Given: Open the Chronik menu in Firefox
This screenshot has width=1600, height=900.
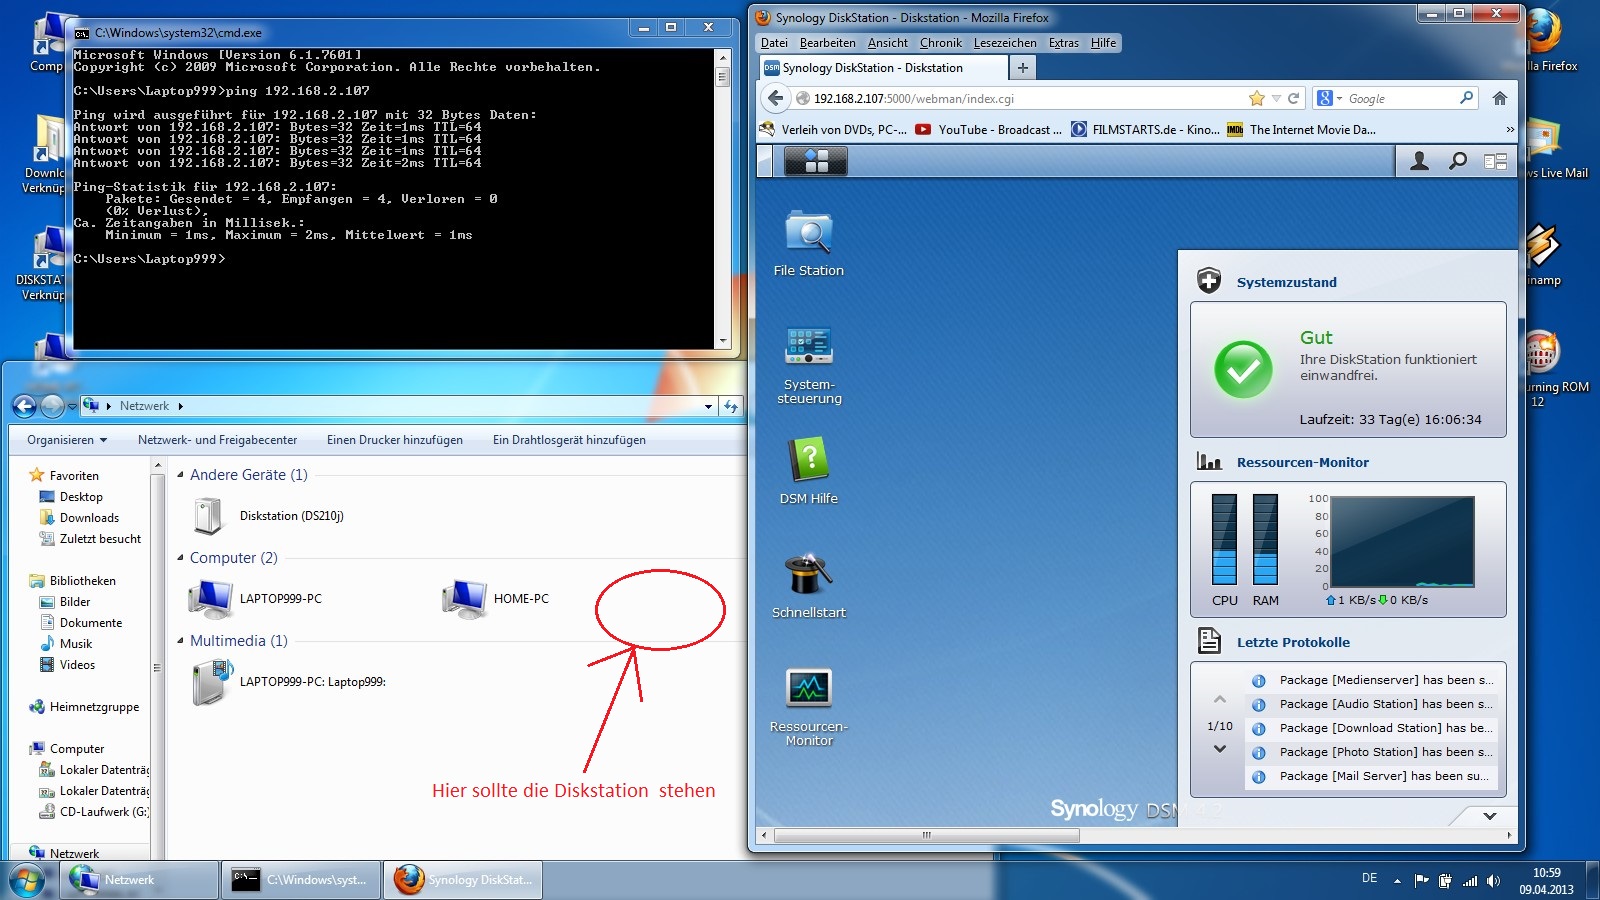Looking at the screenshot, I should (941, 43).
